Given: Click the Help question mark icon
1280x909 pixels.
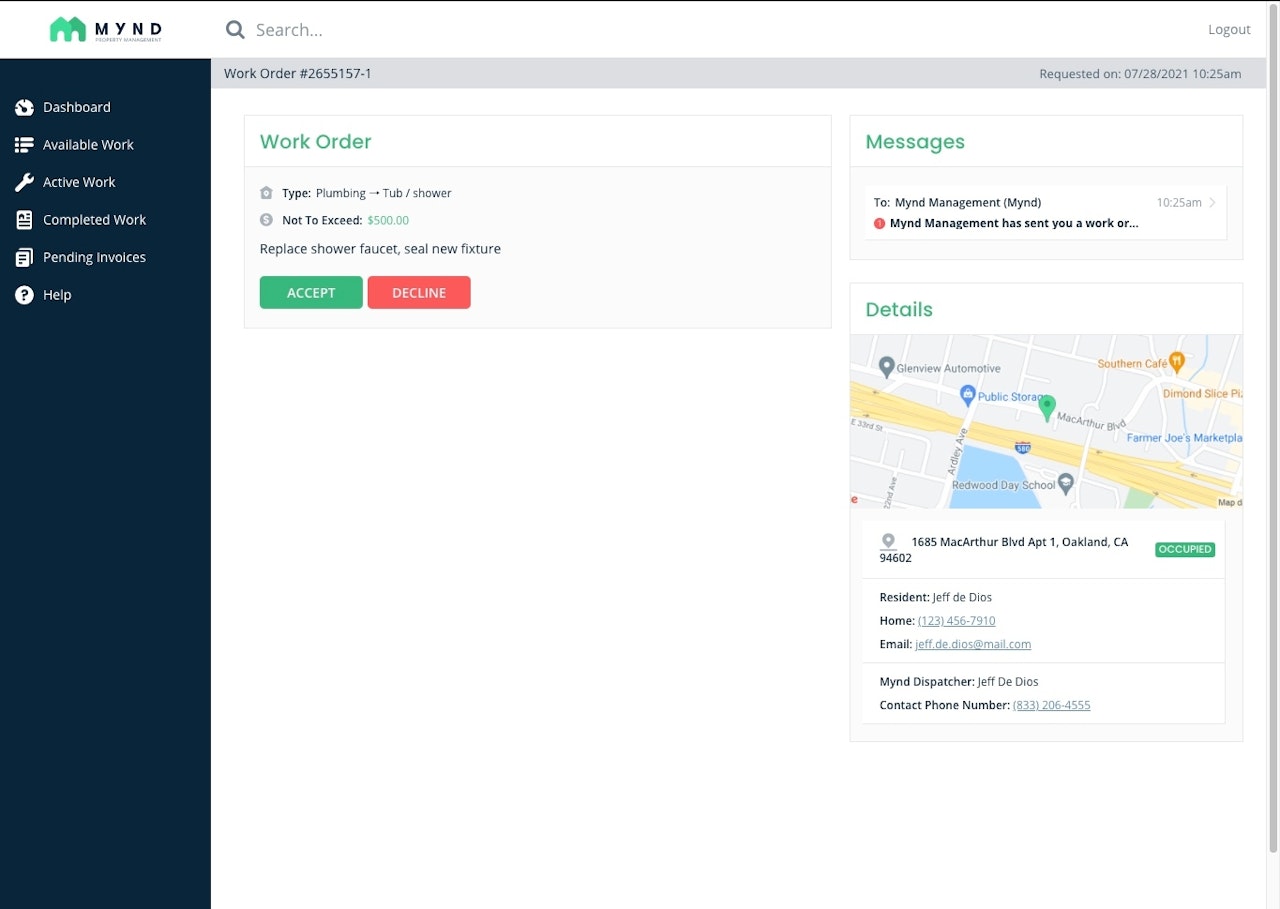Looking at the screenshot, I should pos(24,295).
